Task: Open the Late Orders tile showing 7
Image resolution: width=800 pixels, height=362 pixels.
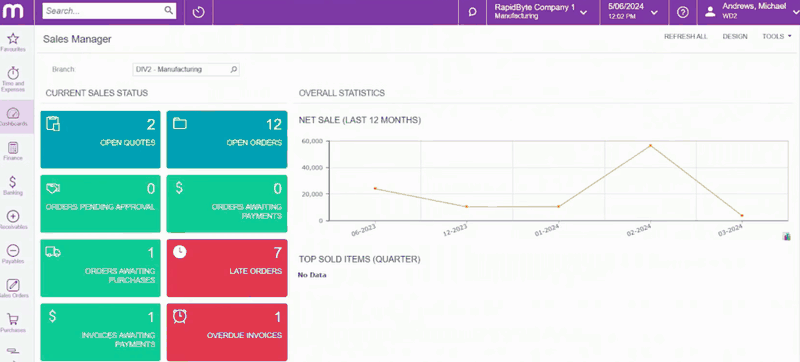Action: [227, 268]
